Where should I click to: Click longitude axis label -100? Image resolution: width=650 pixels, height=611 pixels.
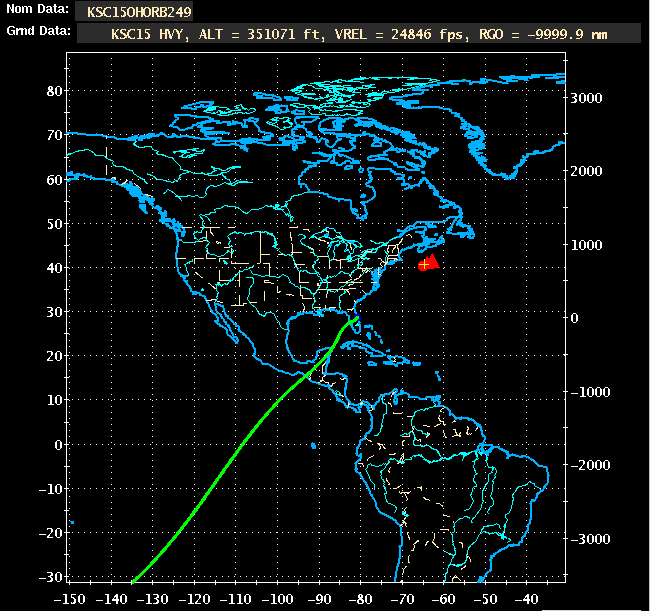pos(277,599)
